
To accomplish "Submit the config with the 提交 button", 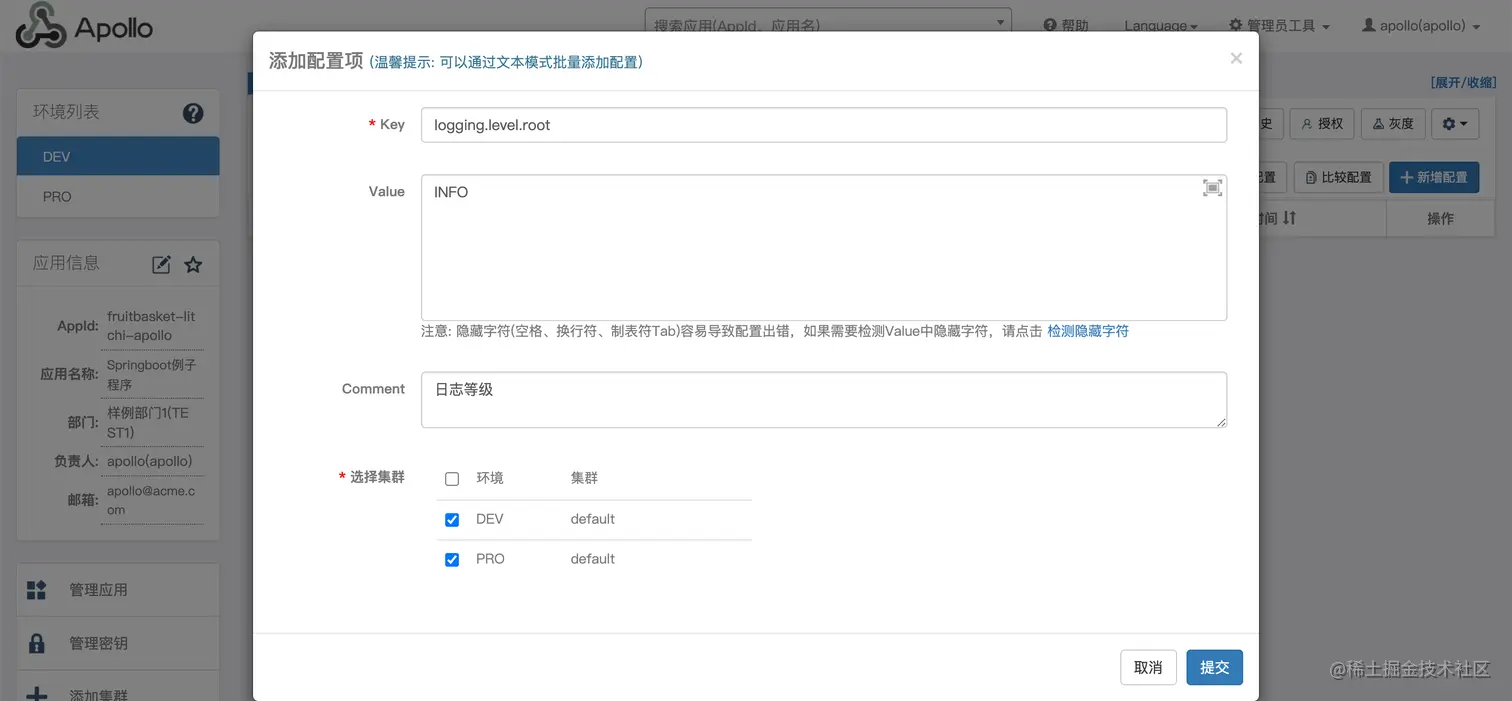I will (x=1214, y=667).
